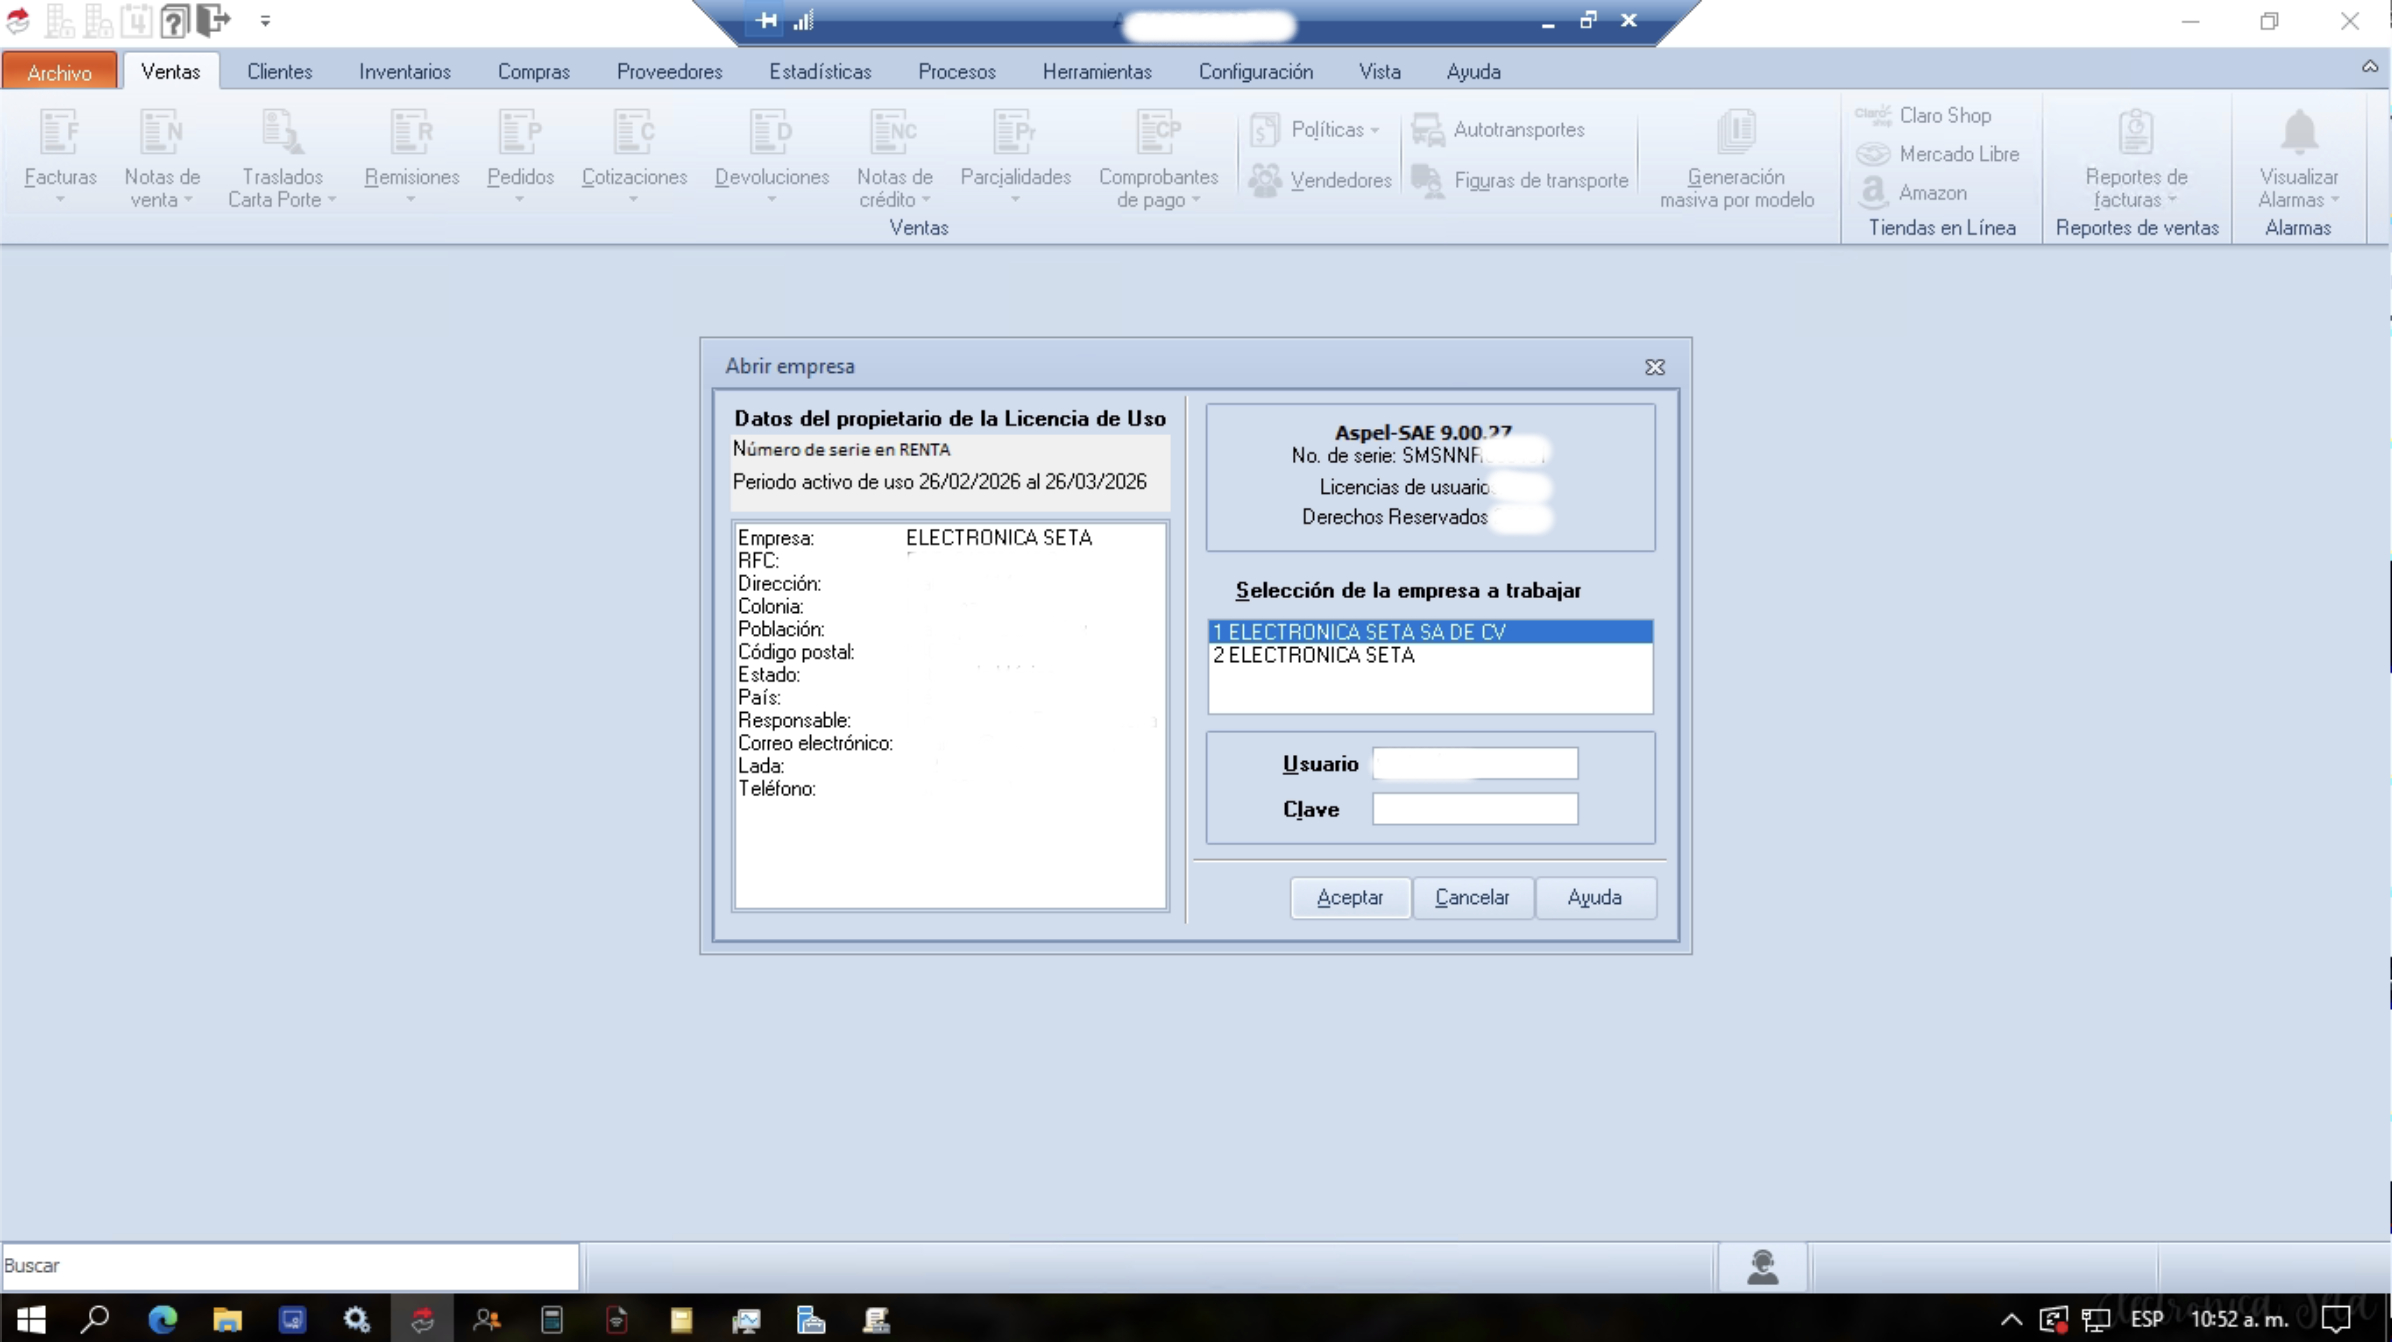Collapse the ribbon with the top-right chevron

[x=2370, y=67]
